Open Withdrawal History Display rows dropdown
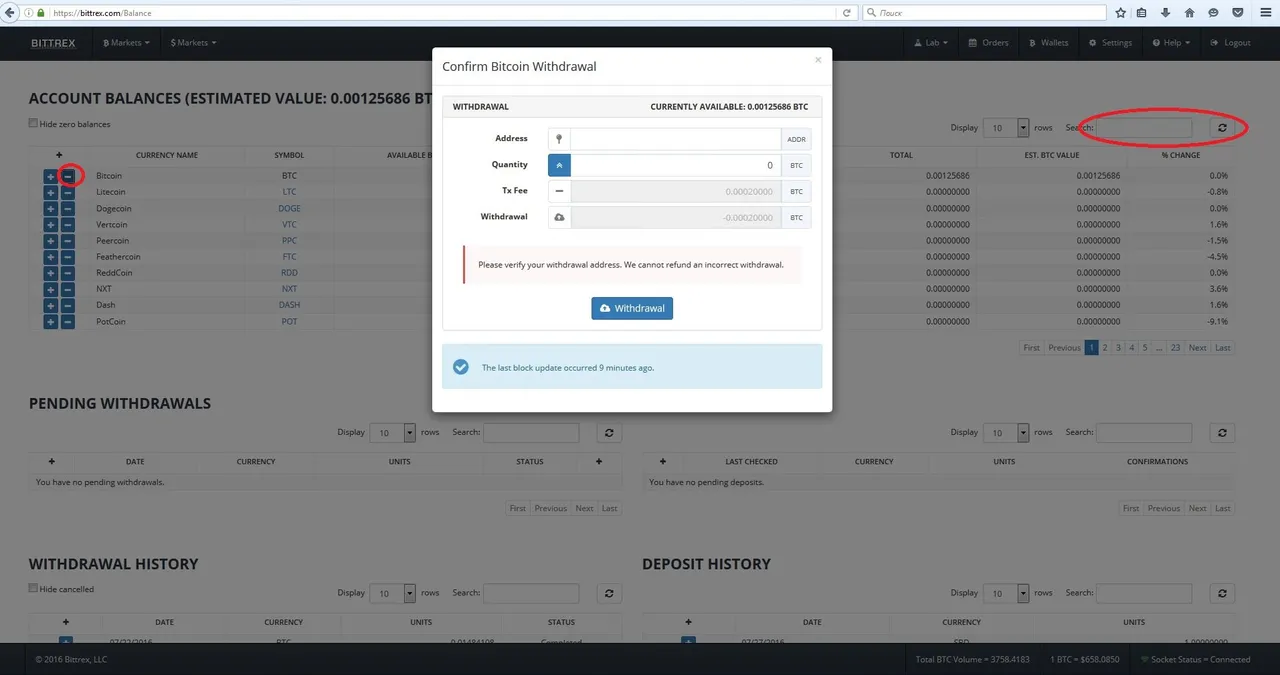The height and width of the screenshot is (675, 1280). [x=392, y=593]
